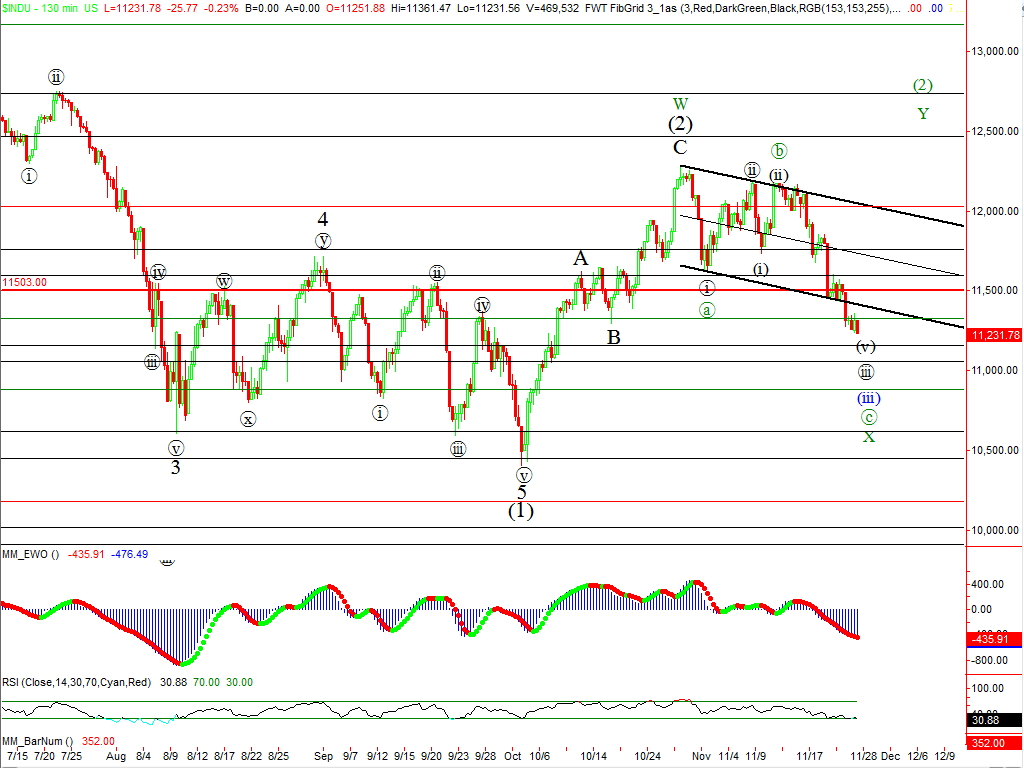Click the green X wave label
The image size is (1024, 768).
click(869, 437)
